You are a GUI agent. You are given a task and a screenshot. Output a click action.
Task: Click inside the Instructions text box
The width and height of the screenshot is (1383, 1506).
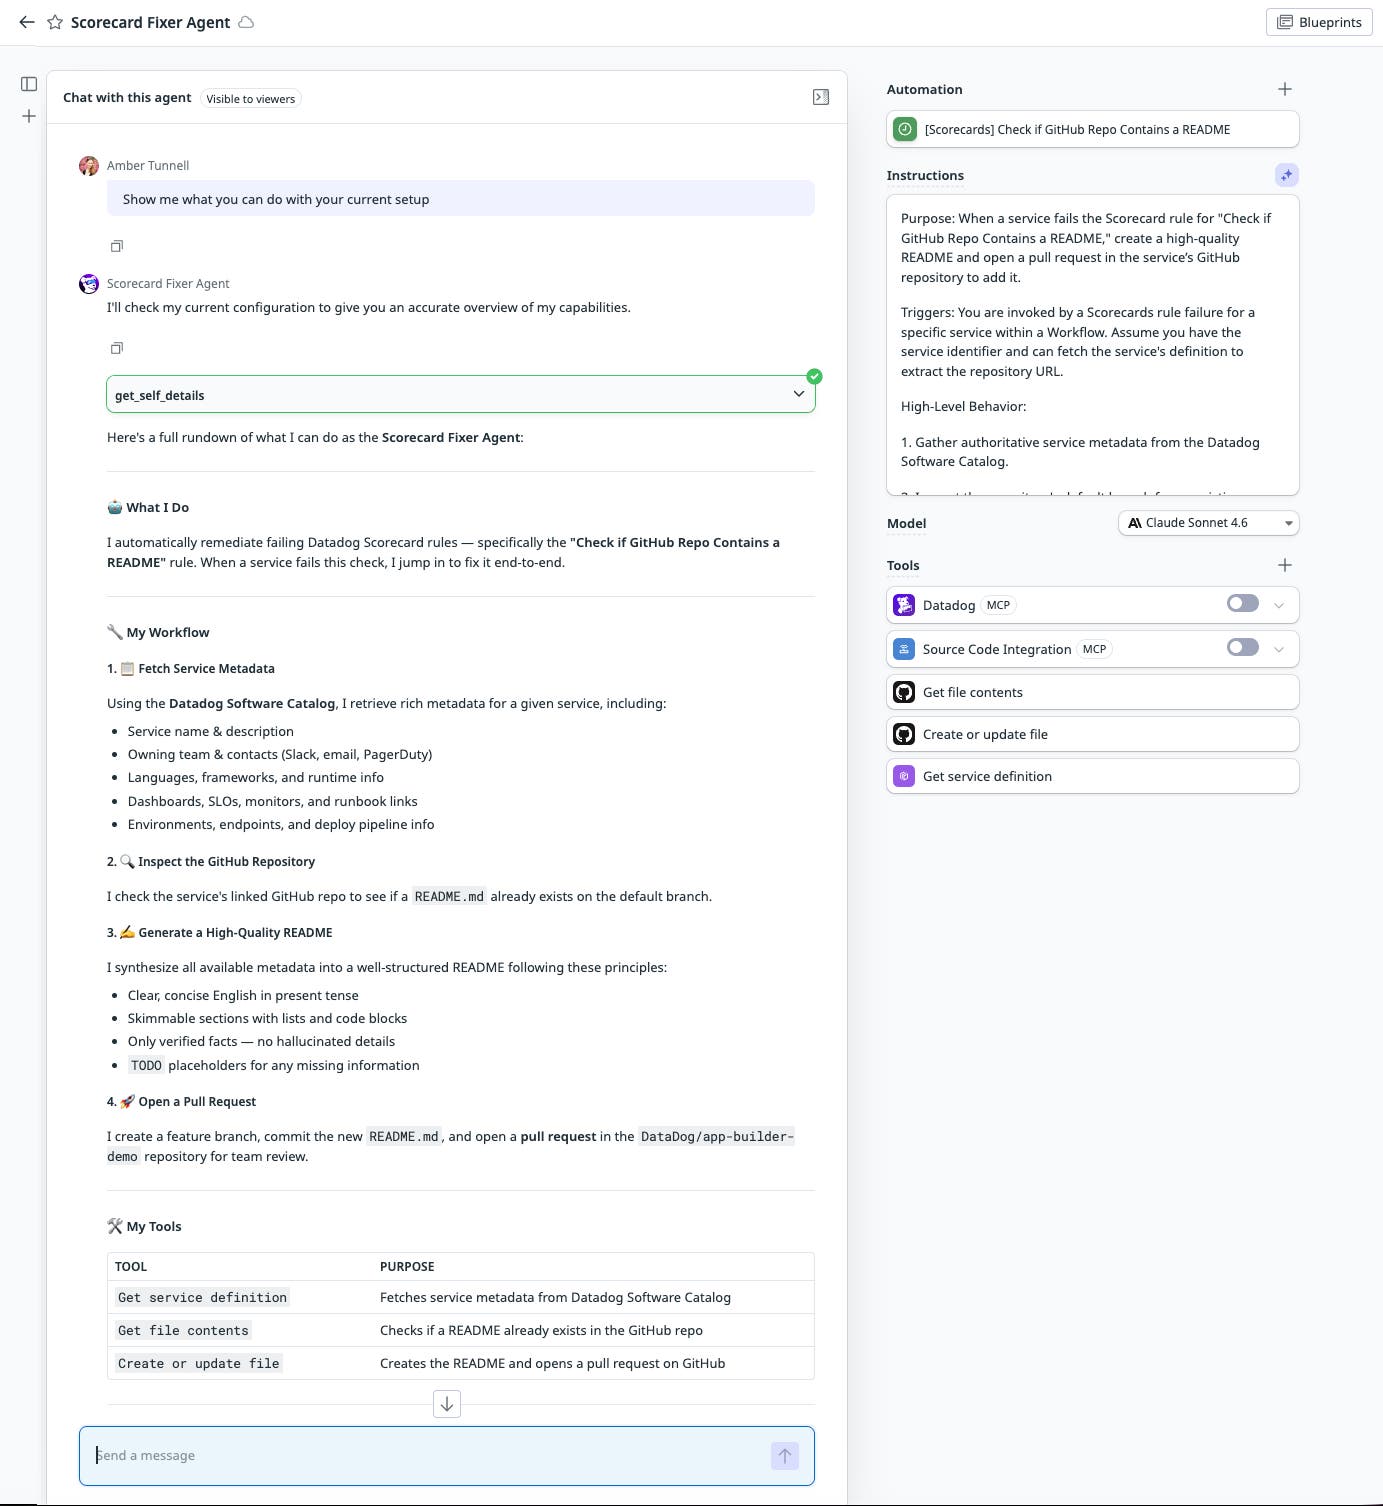[1093, 345]
